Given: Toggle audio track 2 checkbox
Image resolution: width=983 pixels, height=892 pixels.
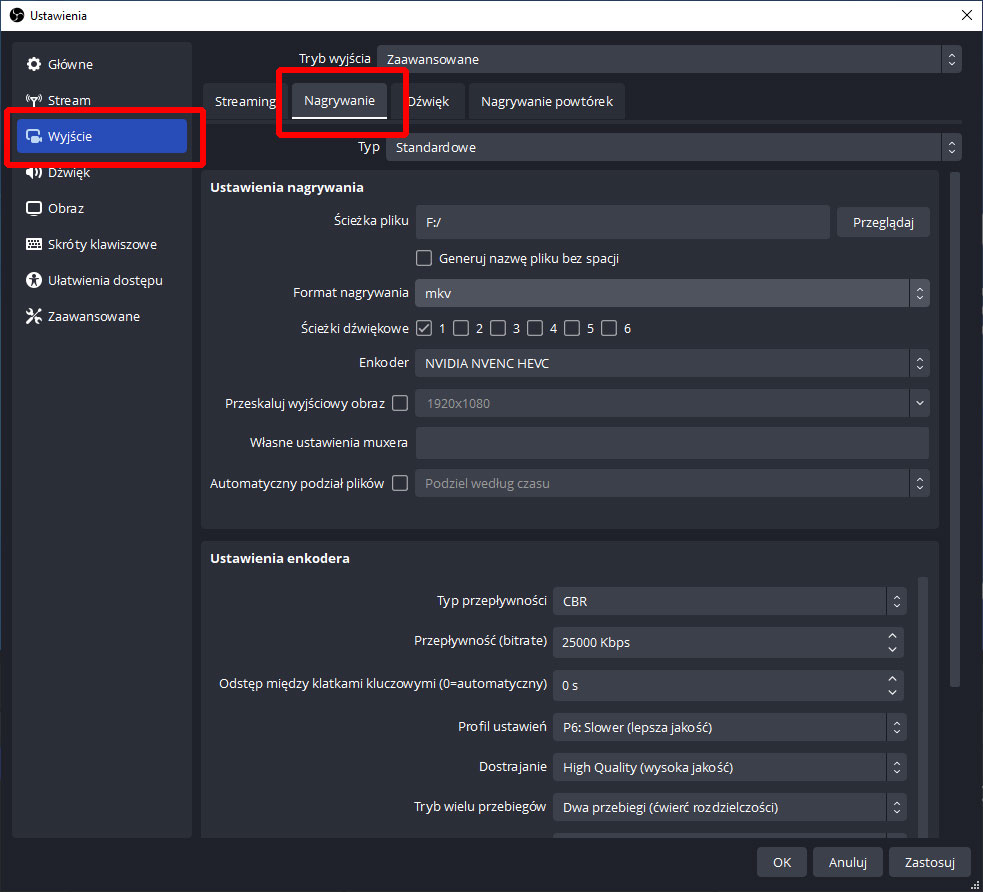Looking at the screenshot, I should 461,328.
